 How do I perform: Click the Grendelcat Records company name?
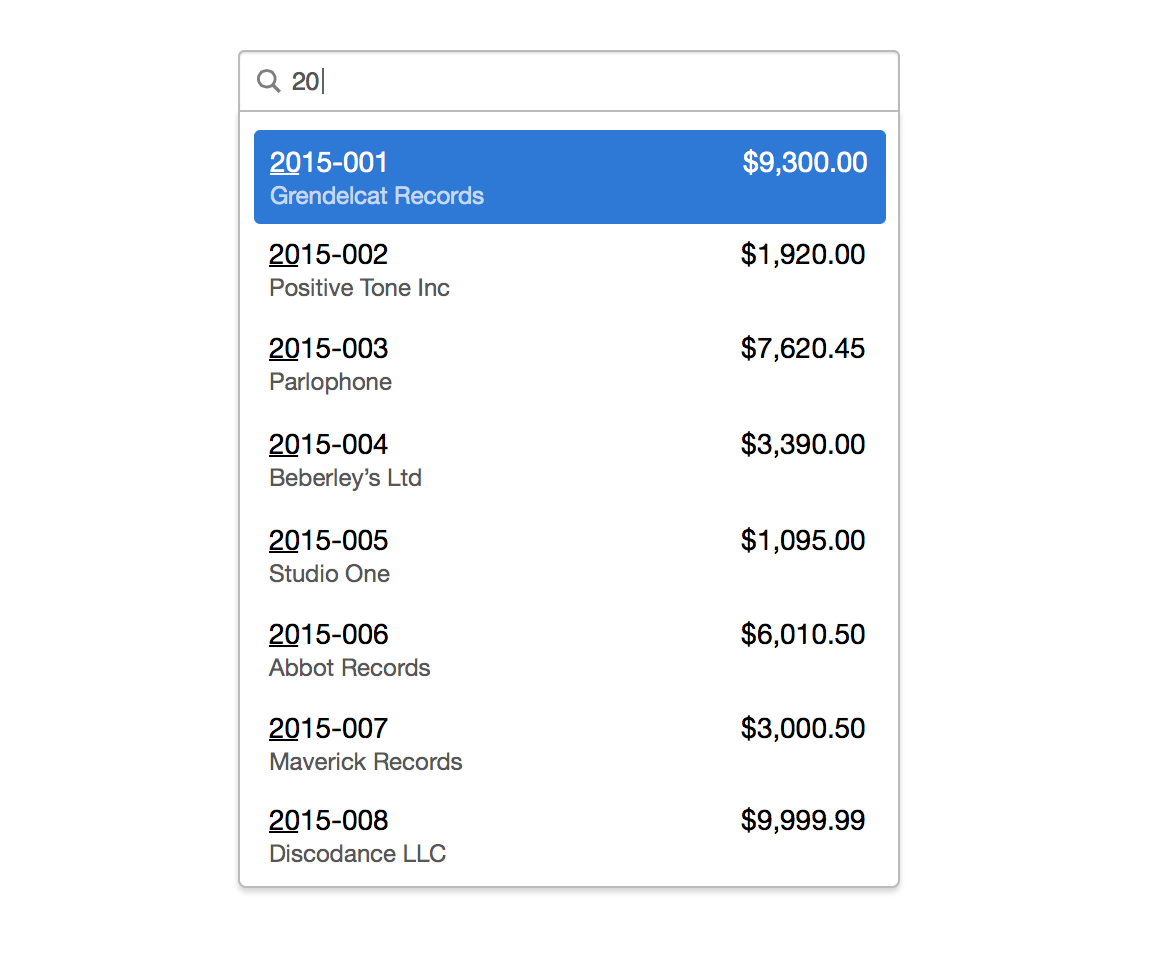377,196
